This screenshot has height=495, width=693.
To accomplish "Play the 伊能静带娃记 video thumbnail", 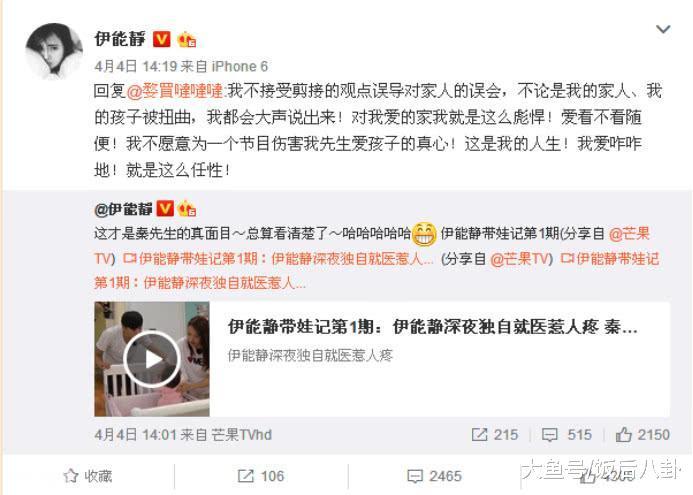I will click(152, 359).
